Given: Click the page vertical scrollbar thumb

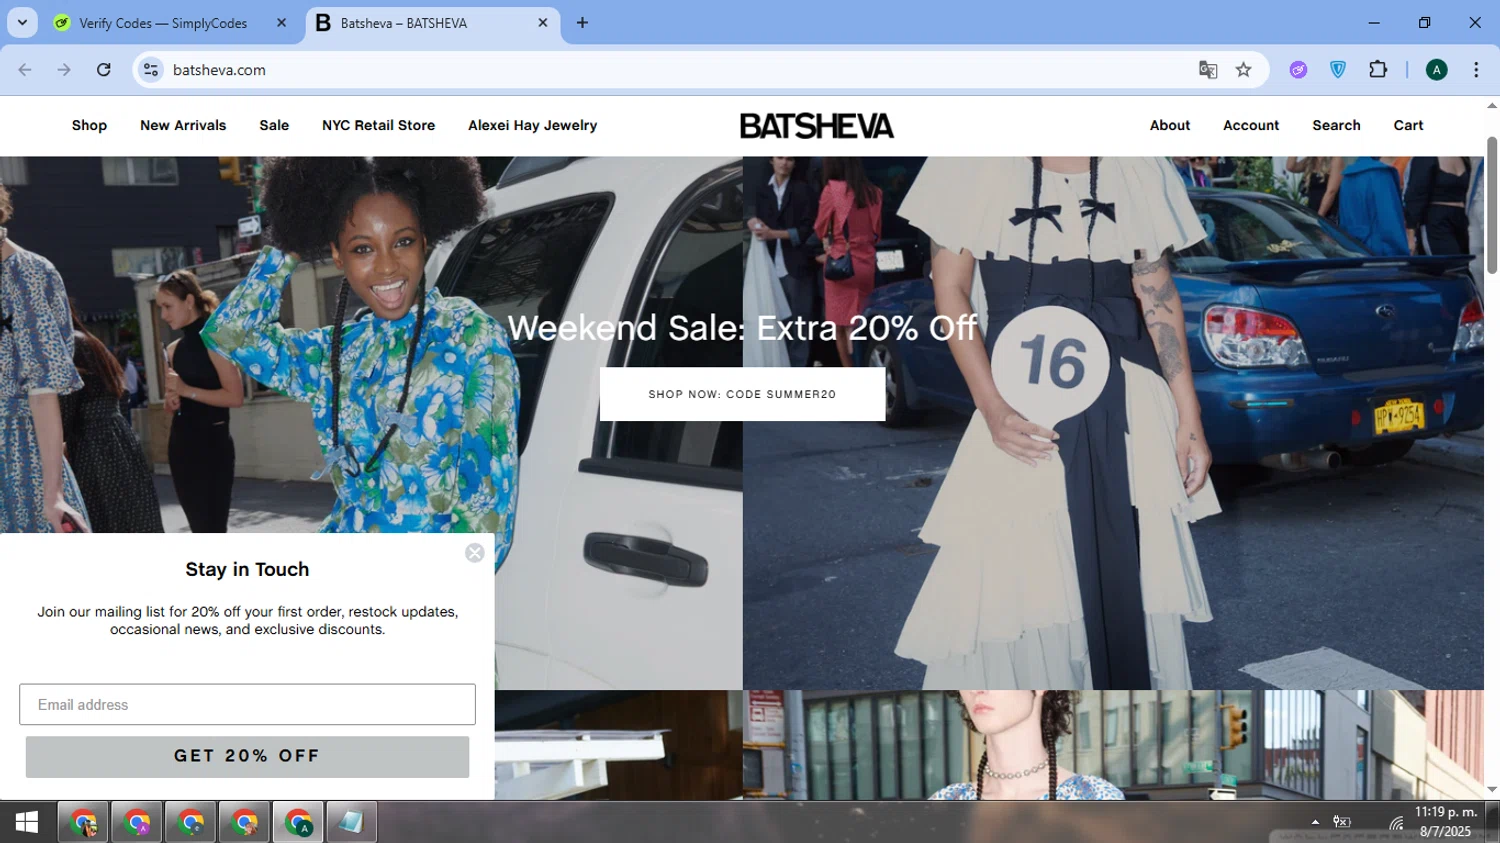Looking at the screenshot, I should [x=1492, y=205].
